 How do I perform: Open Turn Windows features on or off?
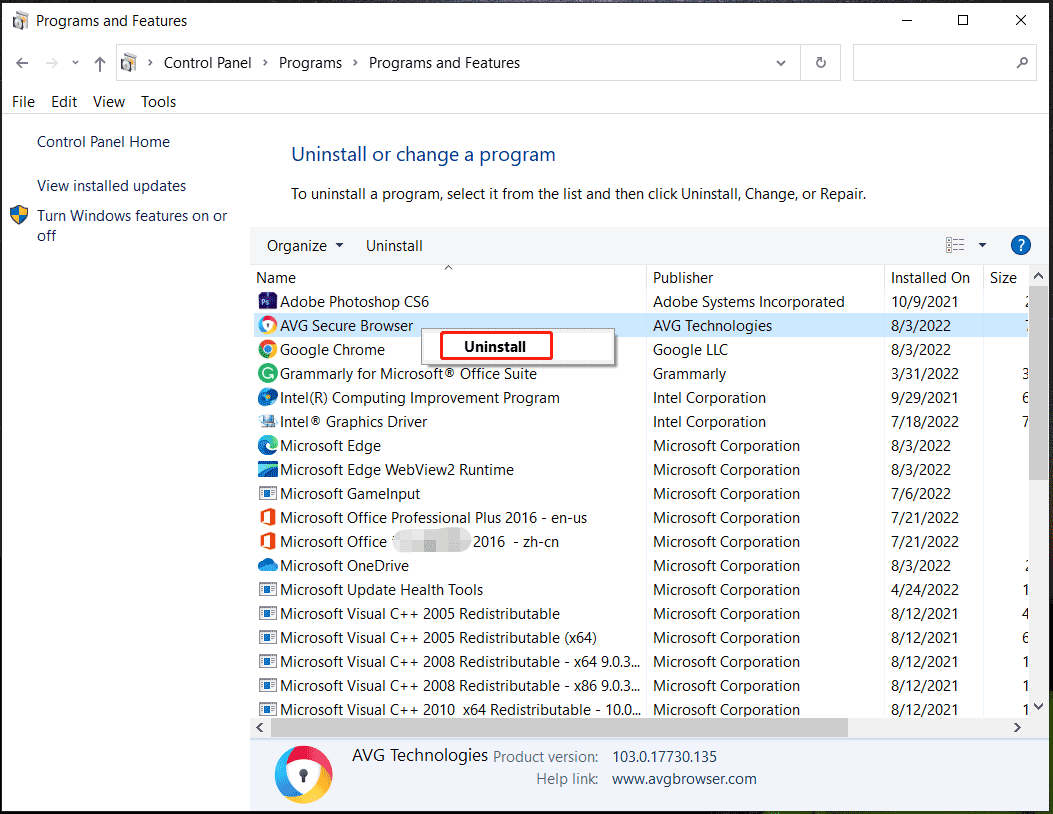132,225
